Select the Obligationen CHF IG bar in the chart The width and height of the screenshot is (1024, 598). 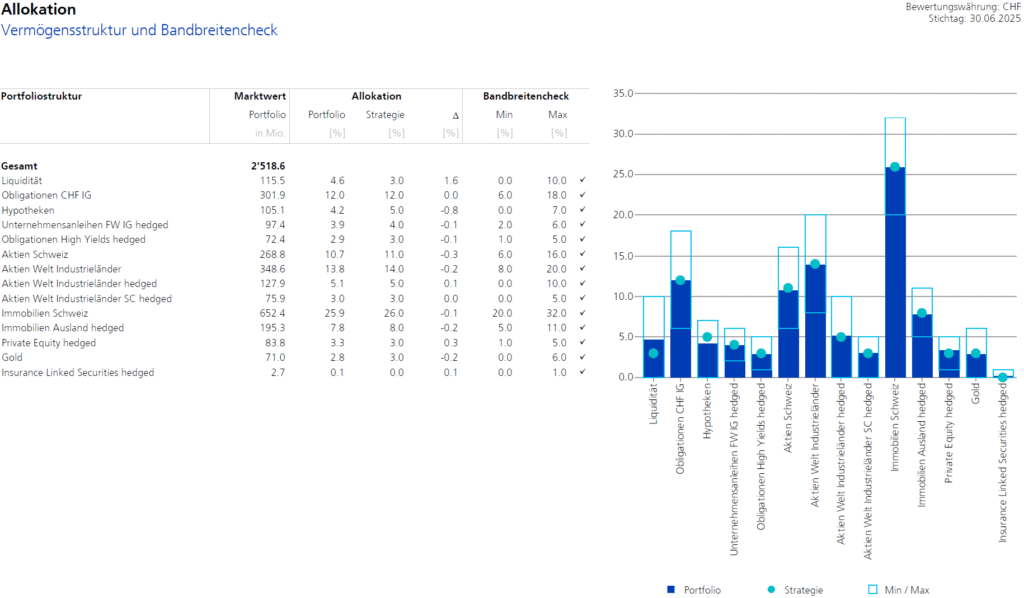click(680, 330)
